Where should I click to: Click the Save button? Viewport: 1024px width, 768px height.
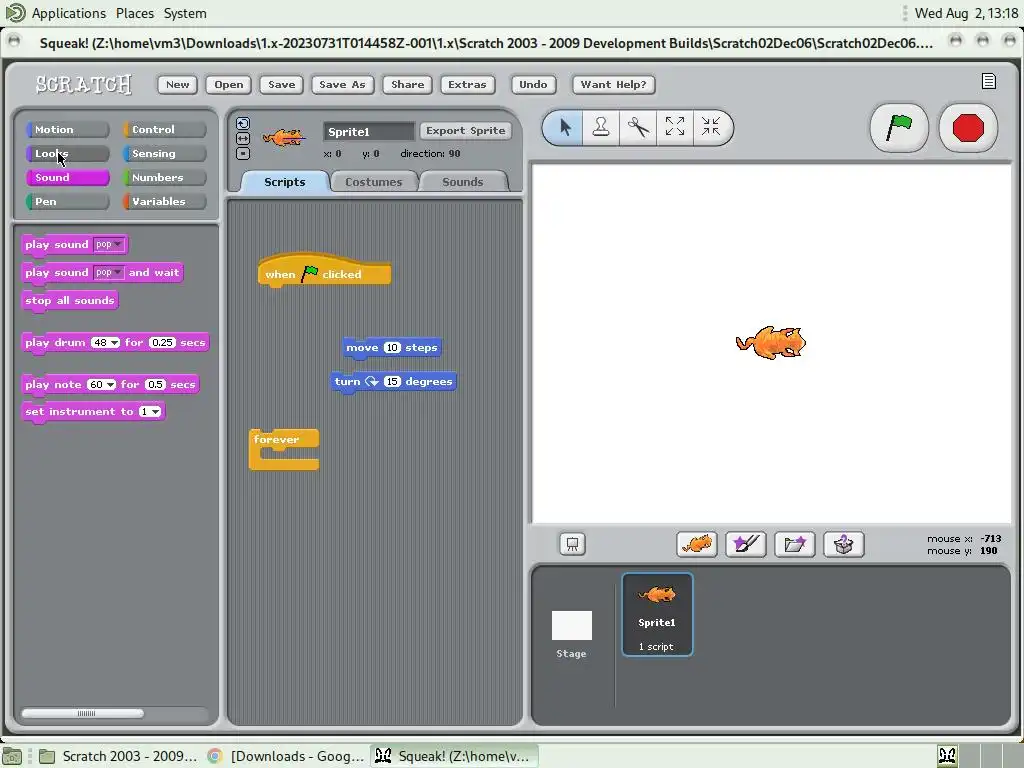tap(281, 84)
